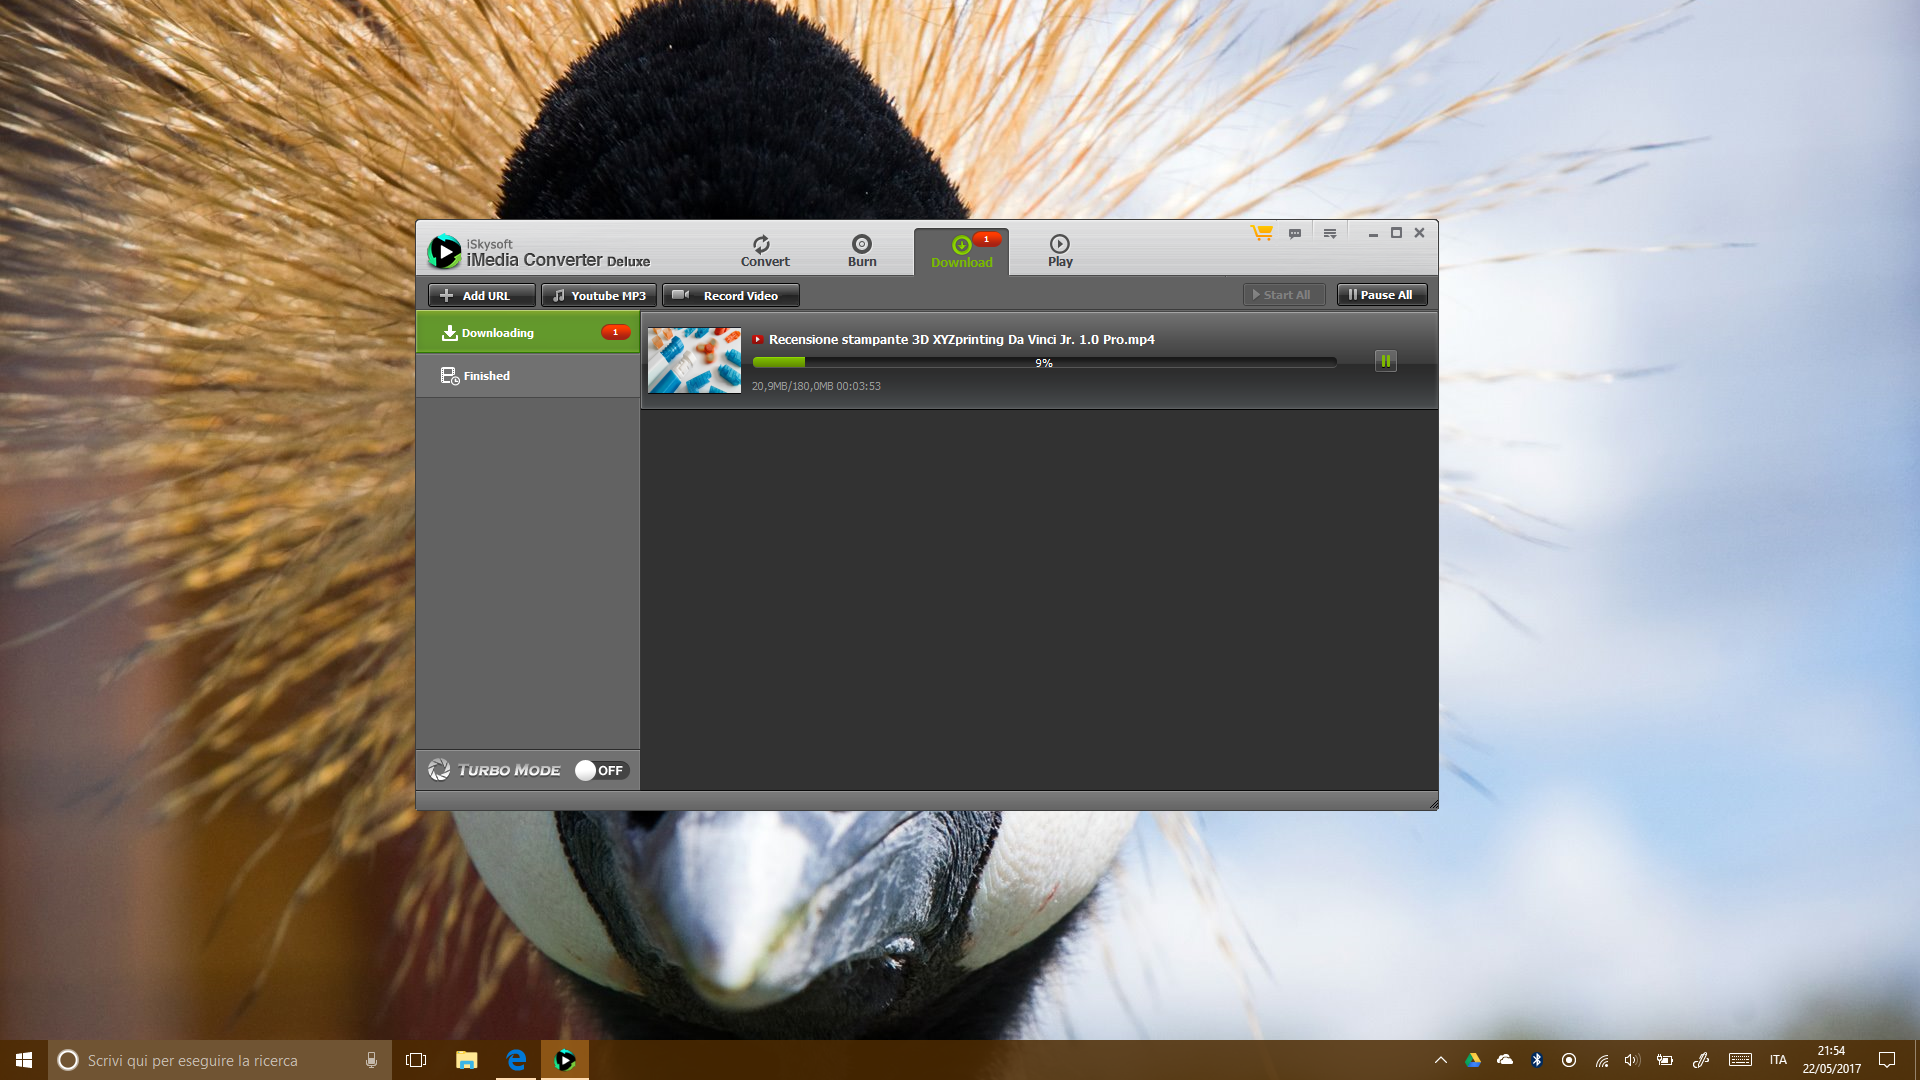Toggle Turbo Mode switch on

[x=601, y=770]
